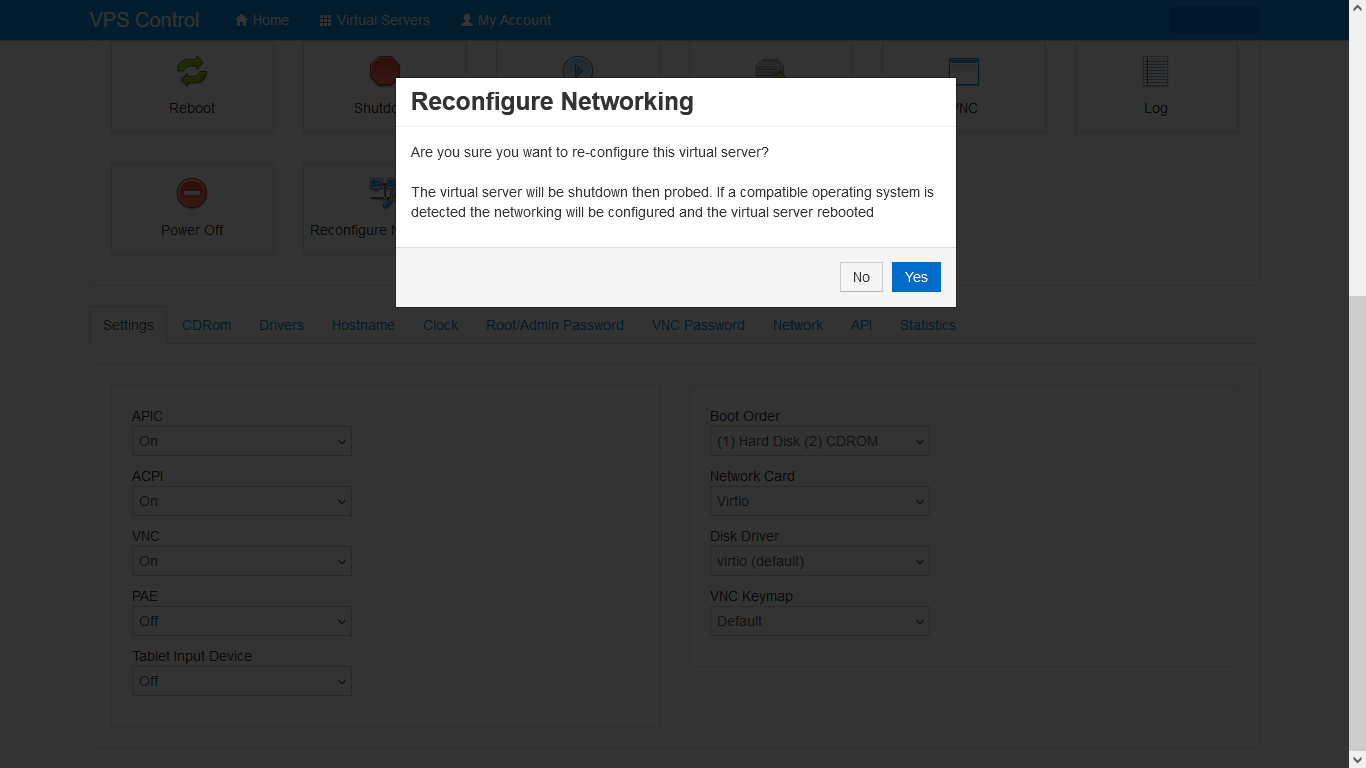Open the Tablet Input Device dropdown
Screen dimensions: 1366x768
pos(242,681)
